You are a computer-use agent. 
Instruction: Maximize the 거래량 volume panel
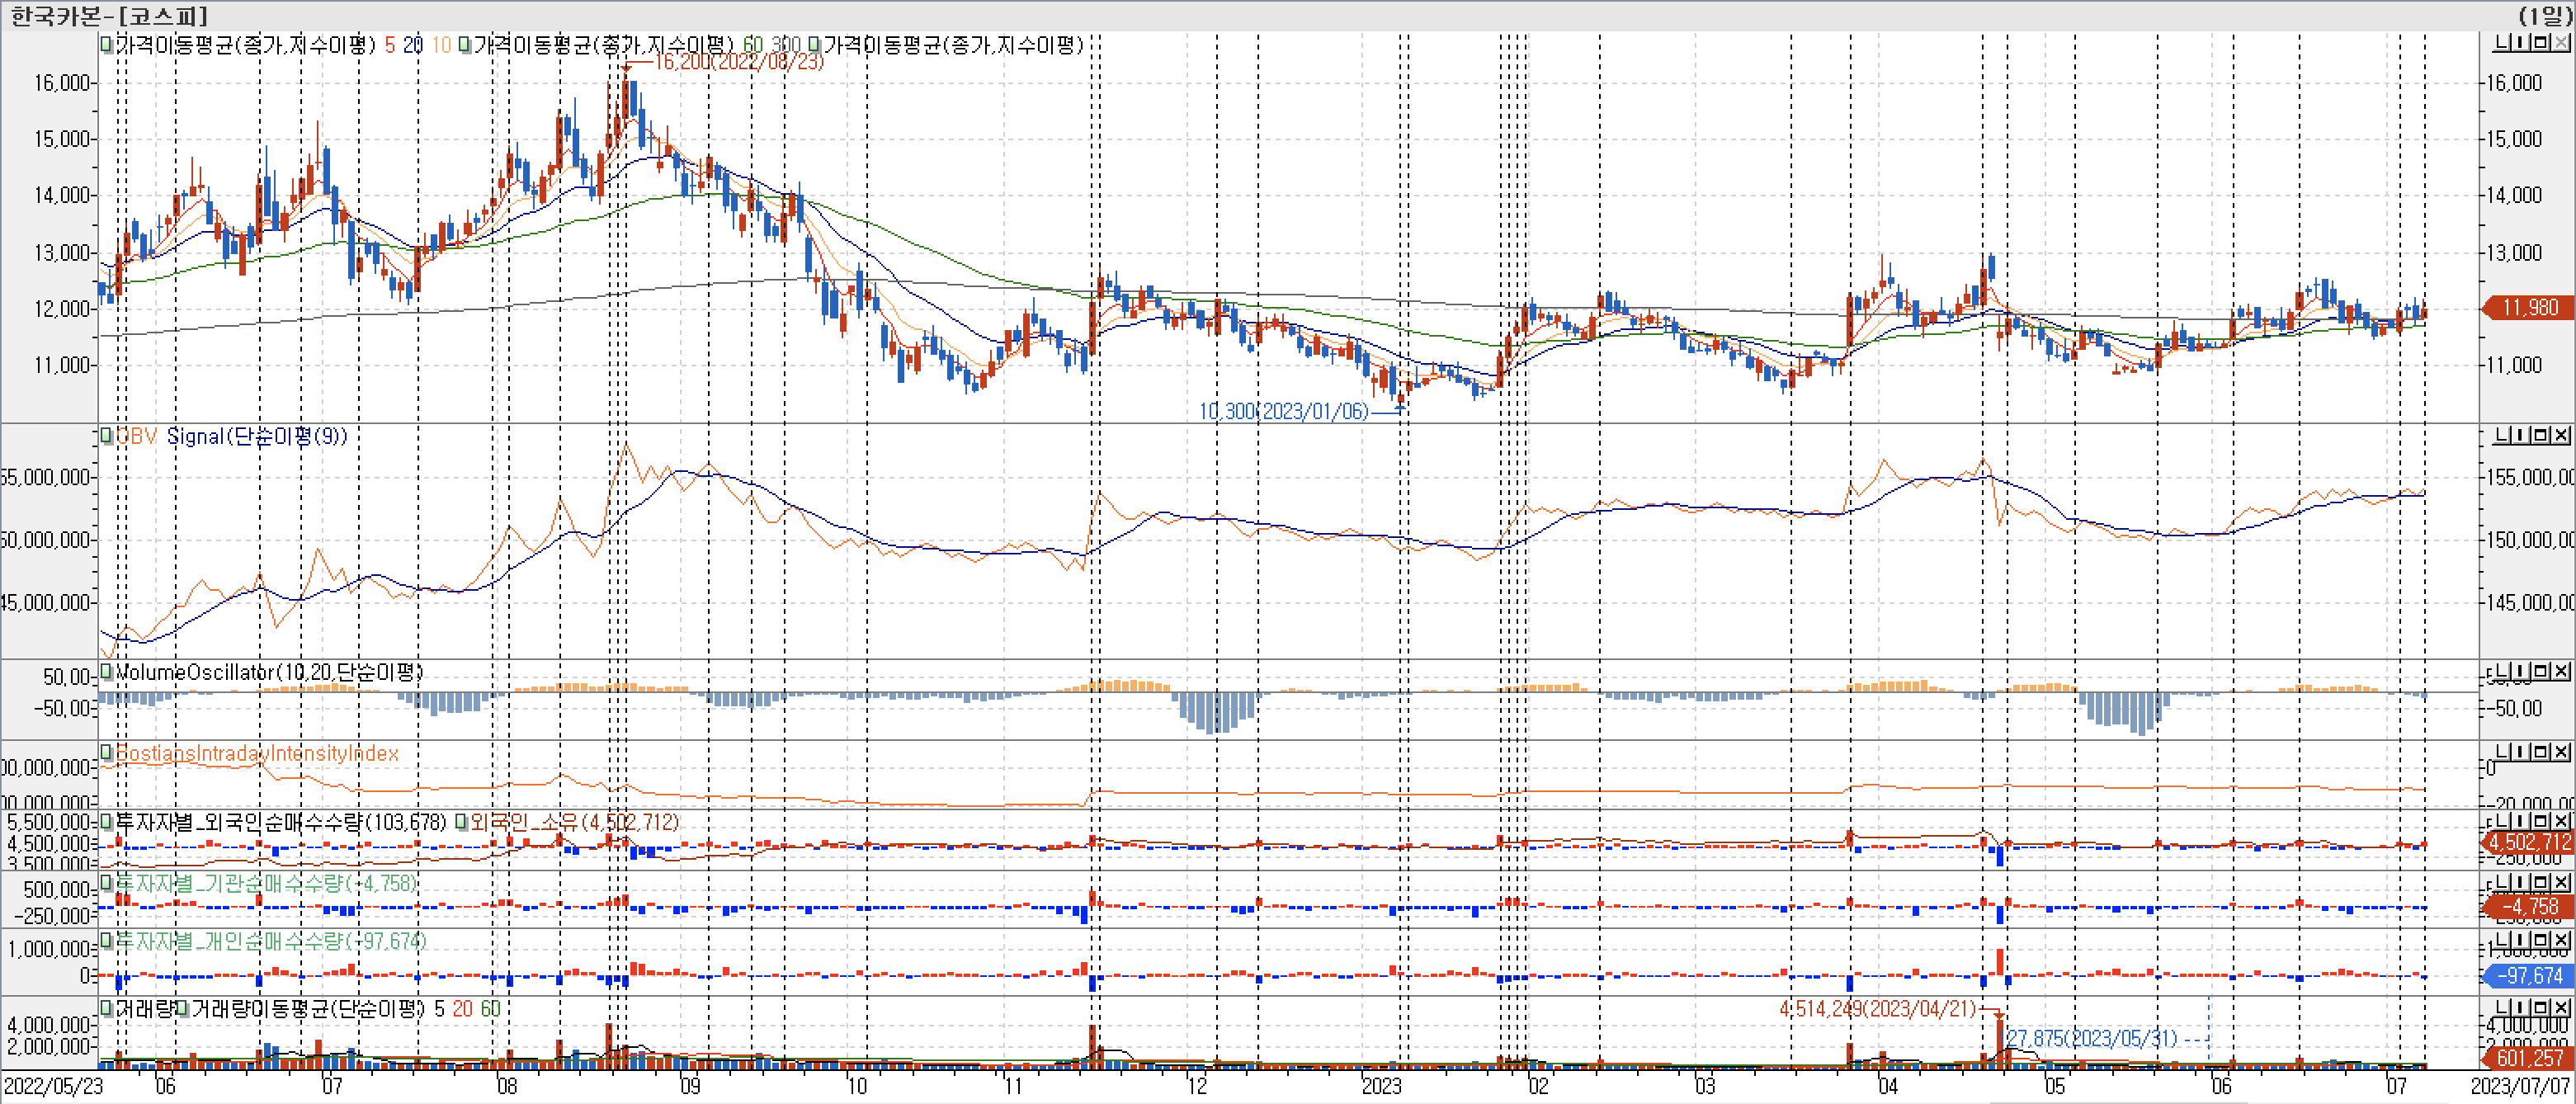[2541, 1008]
